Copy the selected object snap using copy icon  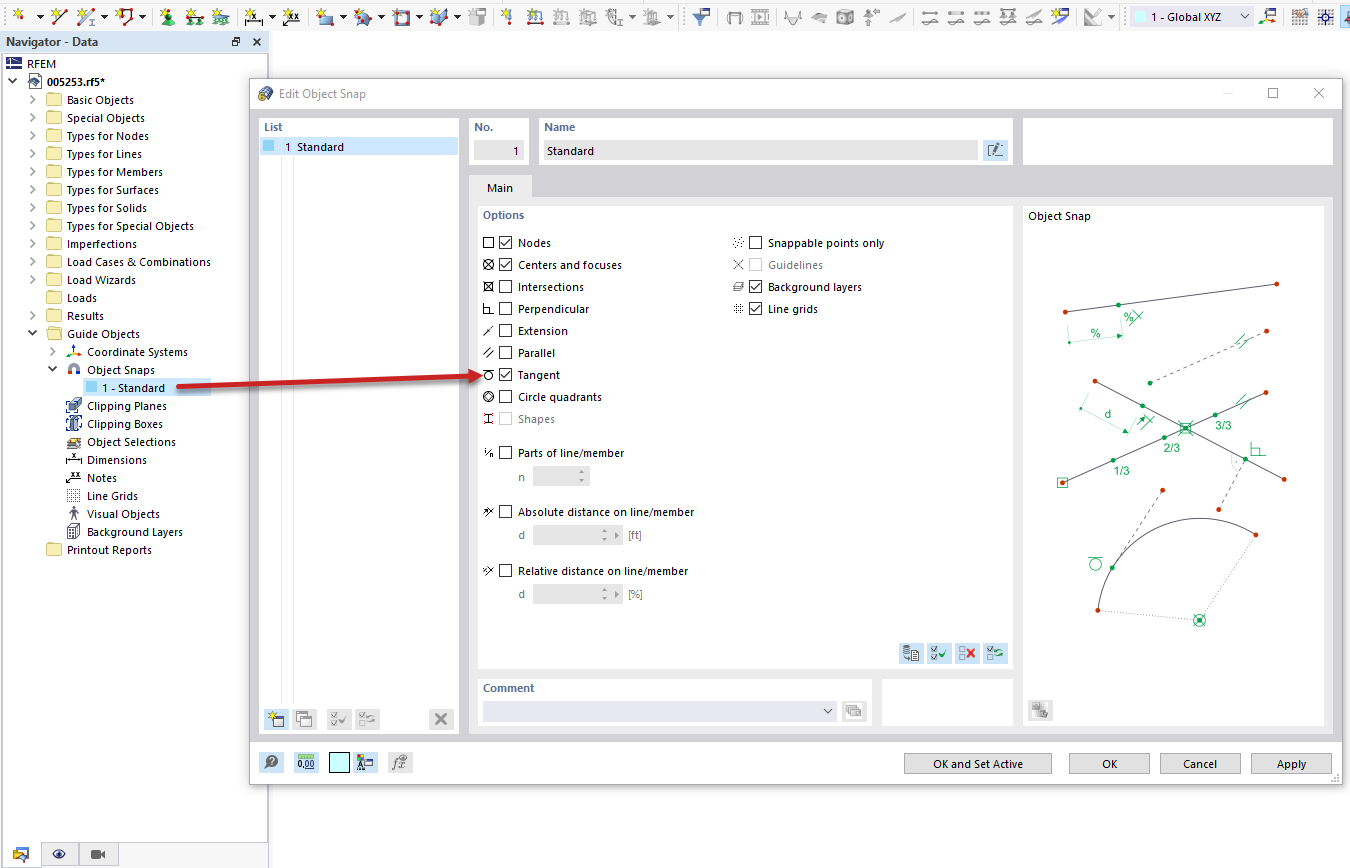[303, 719]
